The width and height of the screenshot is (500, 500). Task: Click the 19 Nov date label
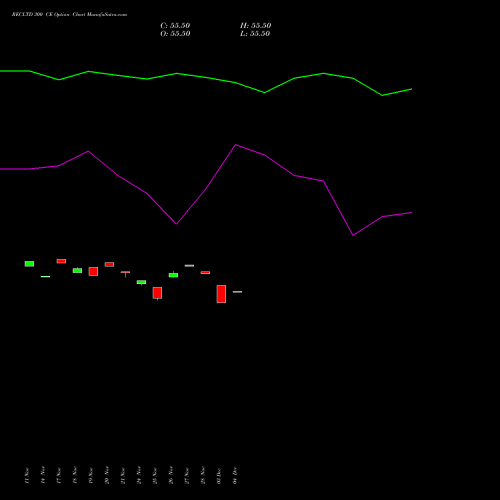click(91, 475)
